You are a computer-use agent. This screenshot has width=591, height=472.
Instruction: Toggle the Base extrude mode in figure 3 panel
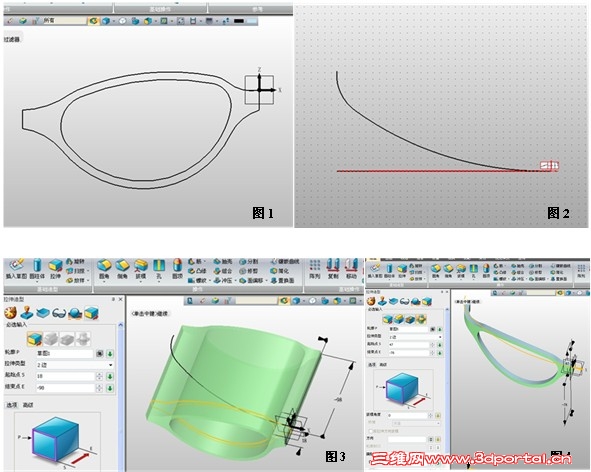(35, 339)
